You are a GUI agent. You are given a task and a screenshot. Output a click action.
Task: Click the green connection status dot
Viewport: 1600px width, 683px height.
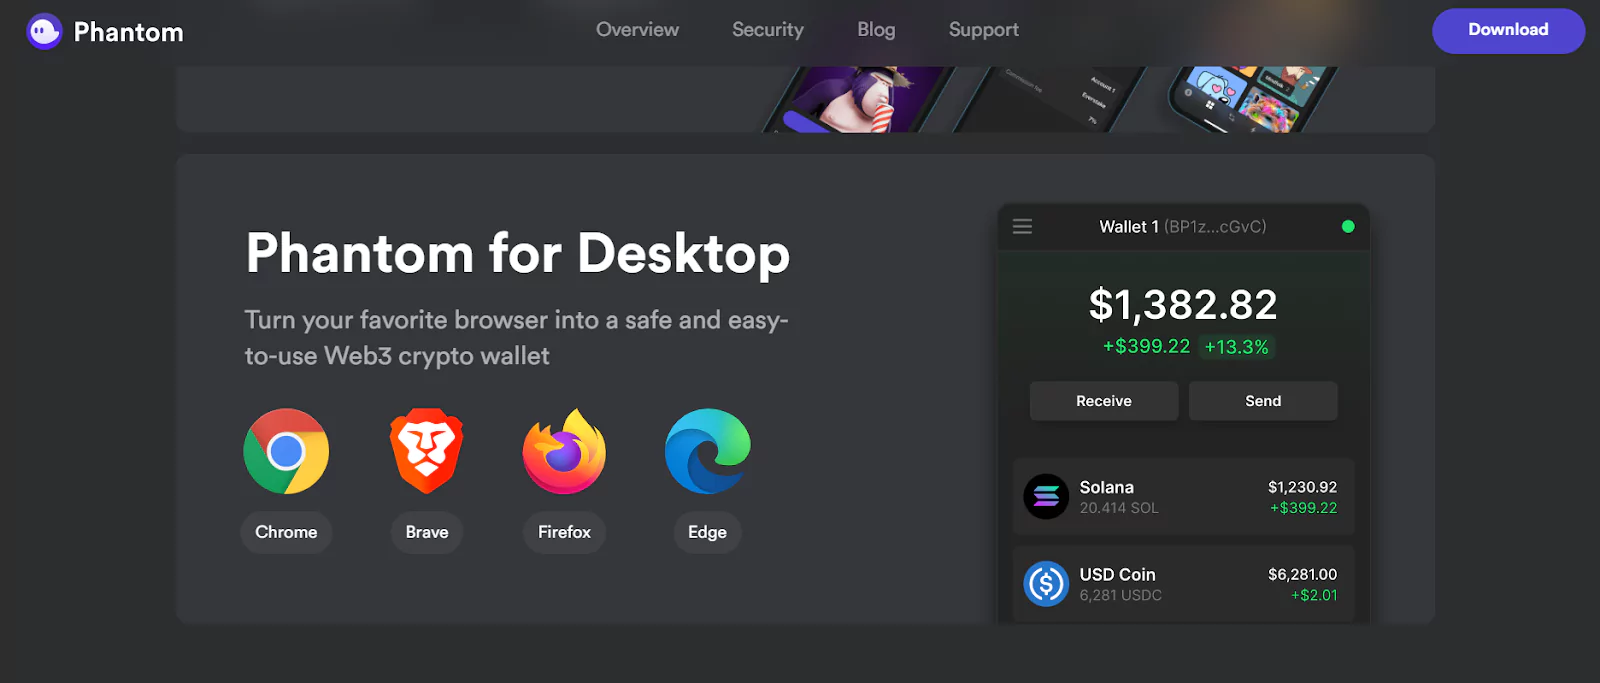(x=1348, y=227)
